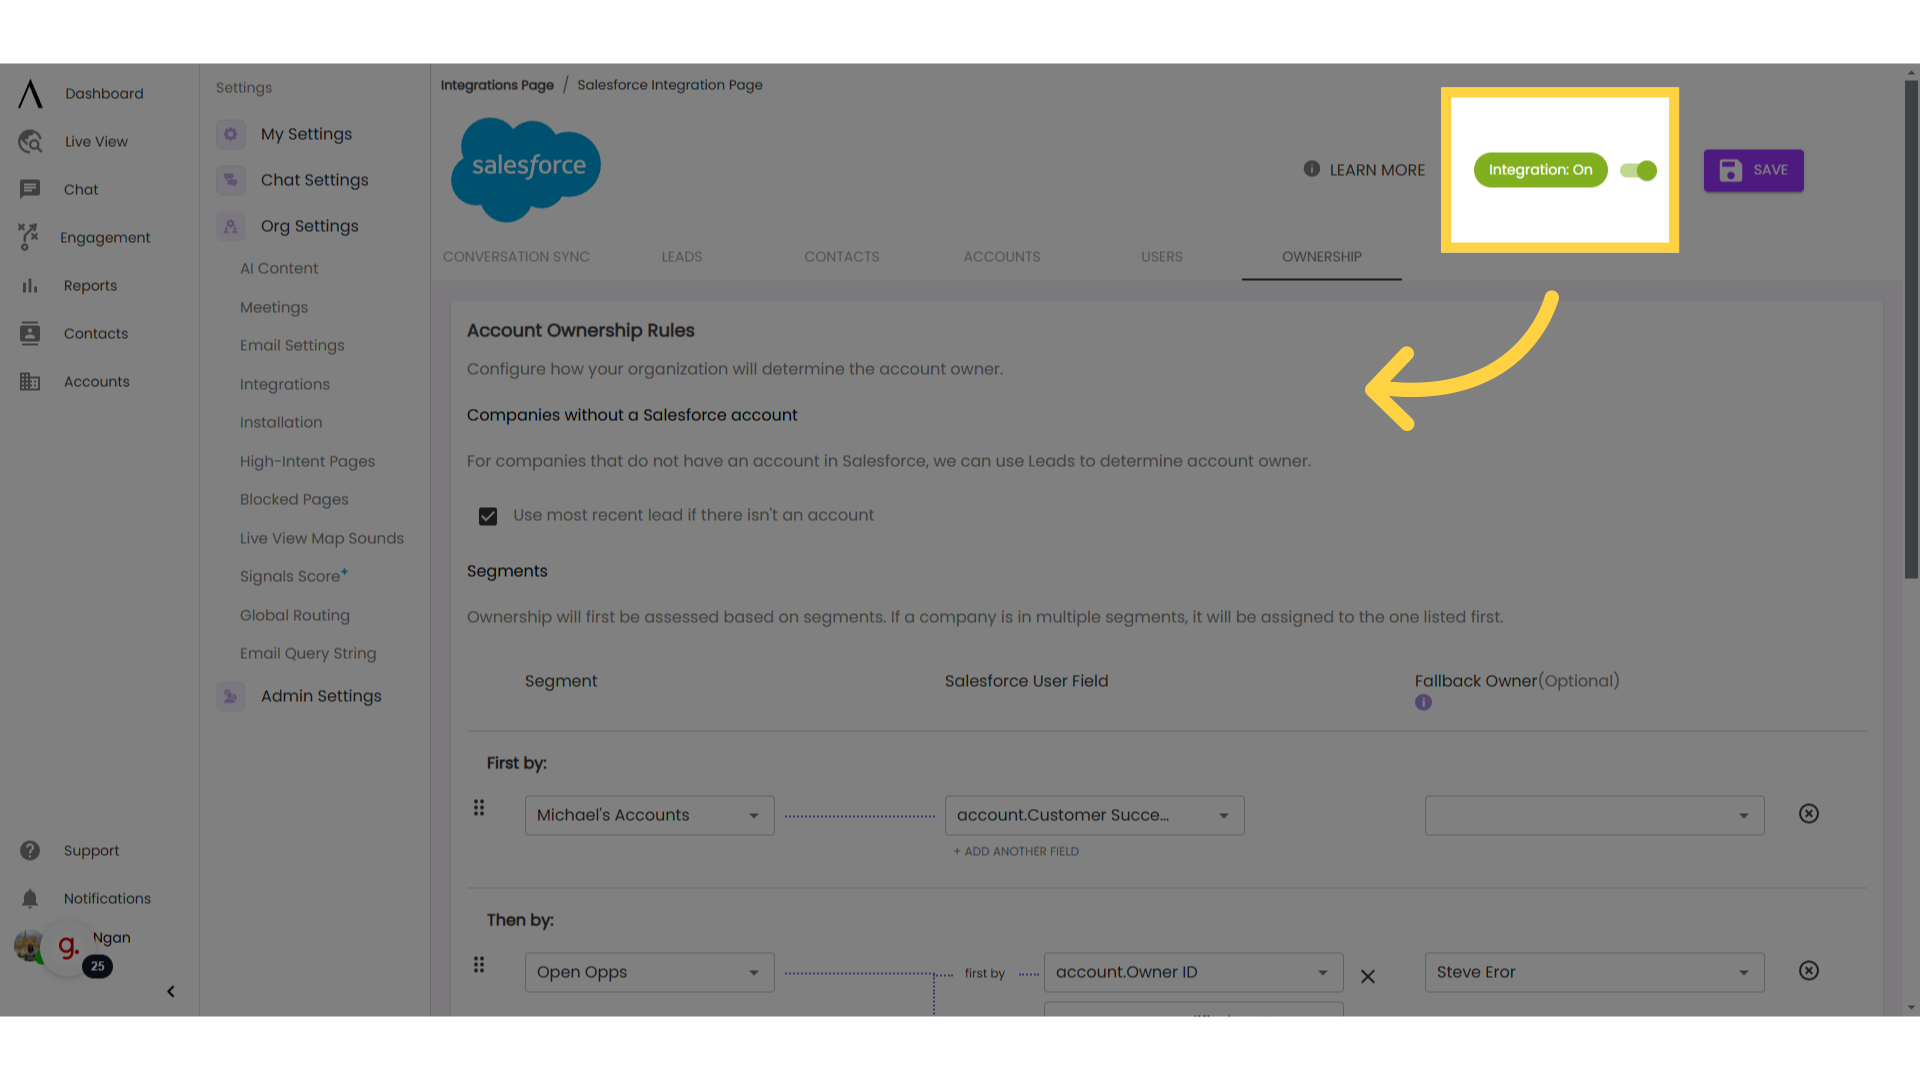Toggle the Salesforce Integration On switch

pyautogui.click(x=1639, y=170)
